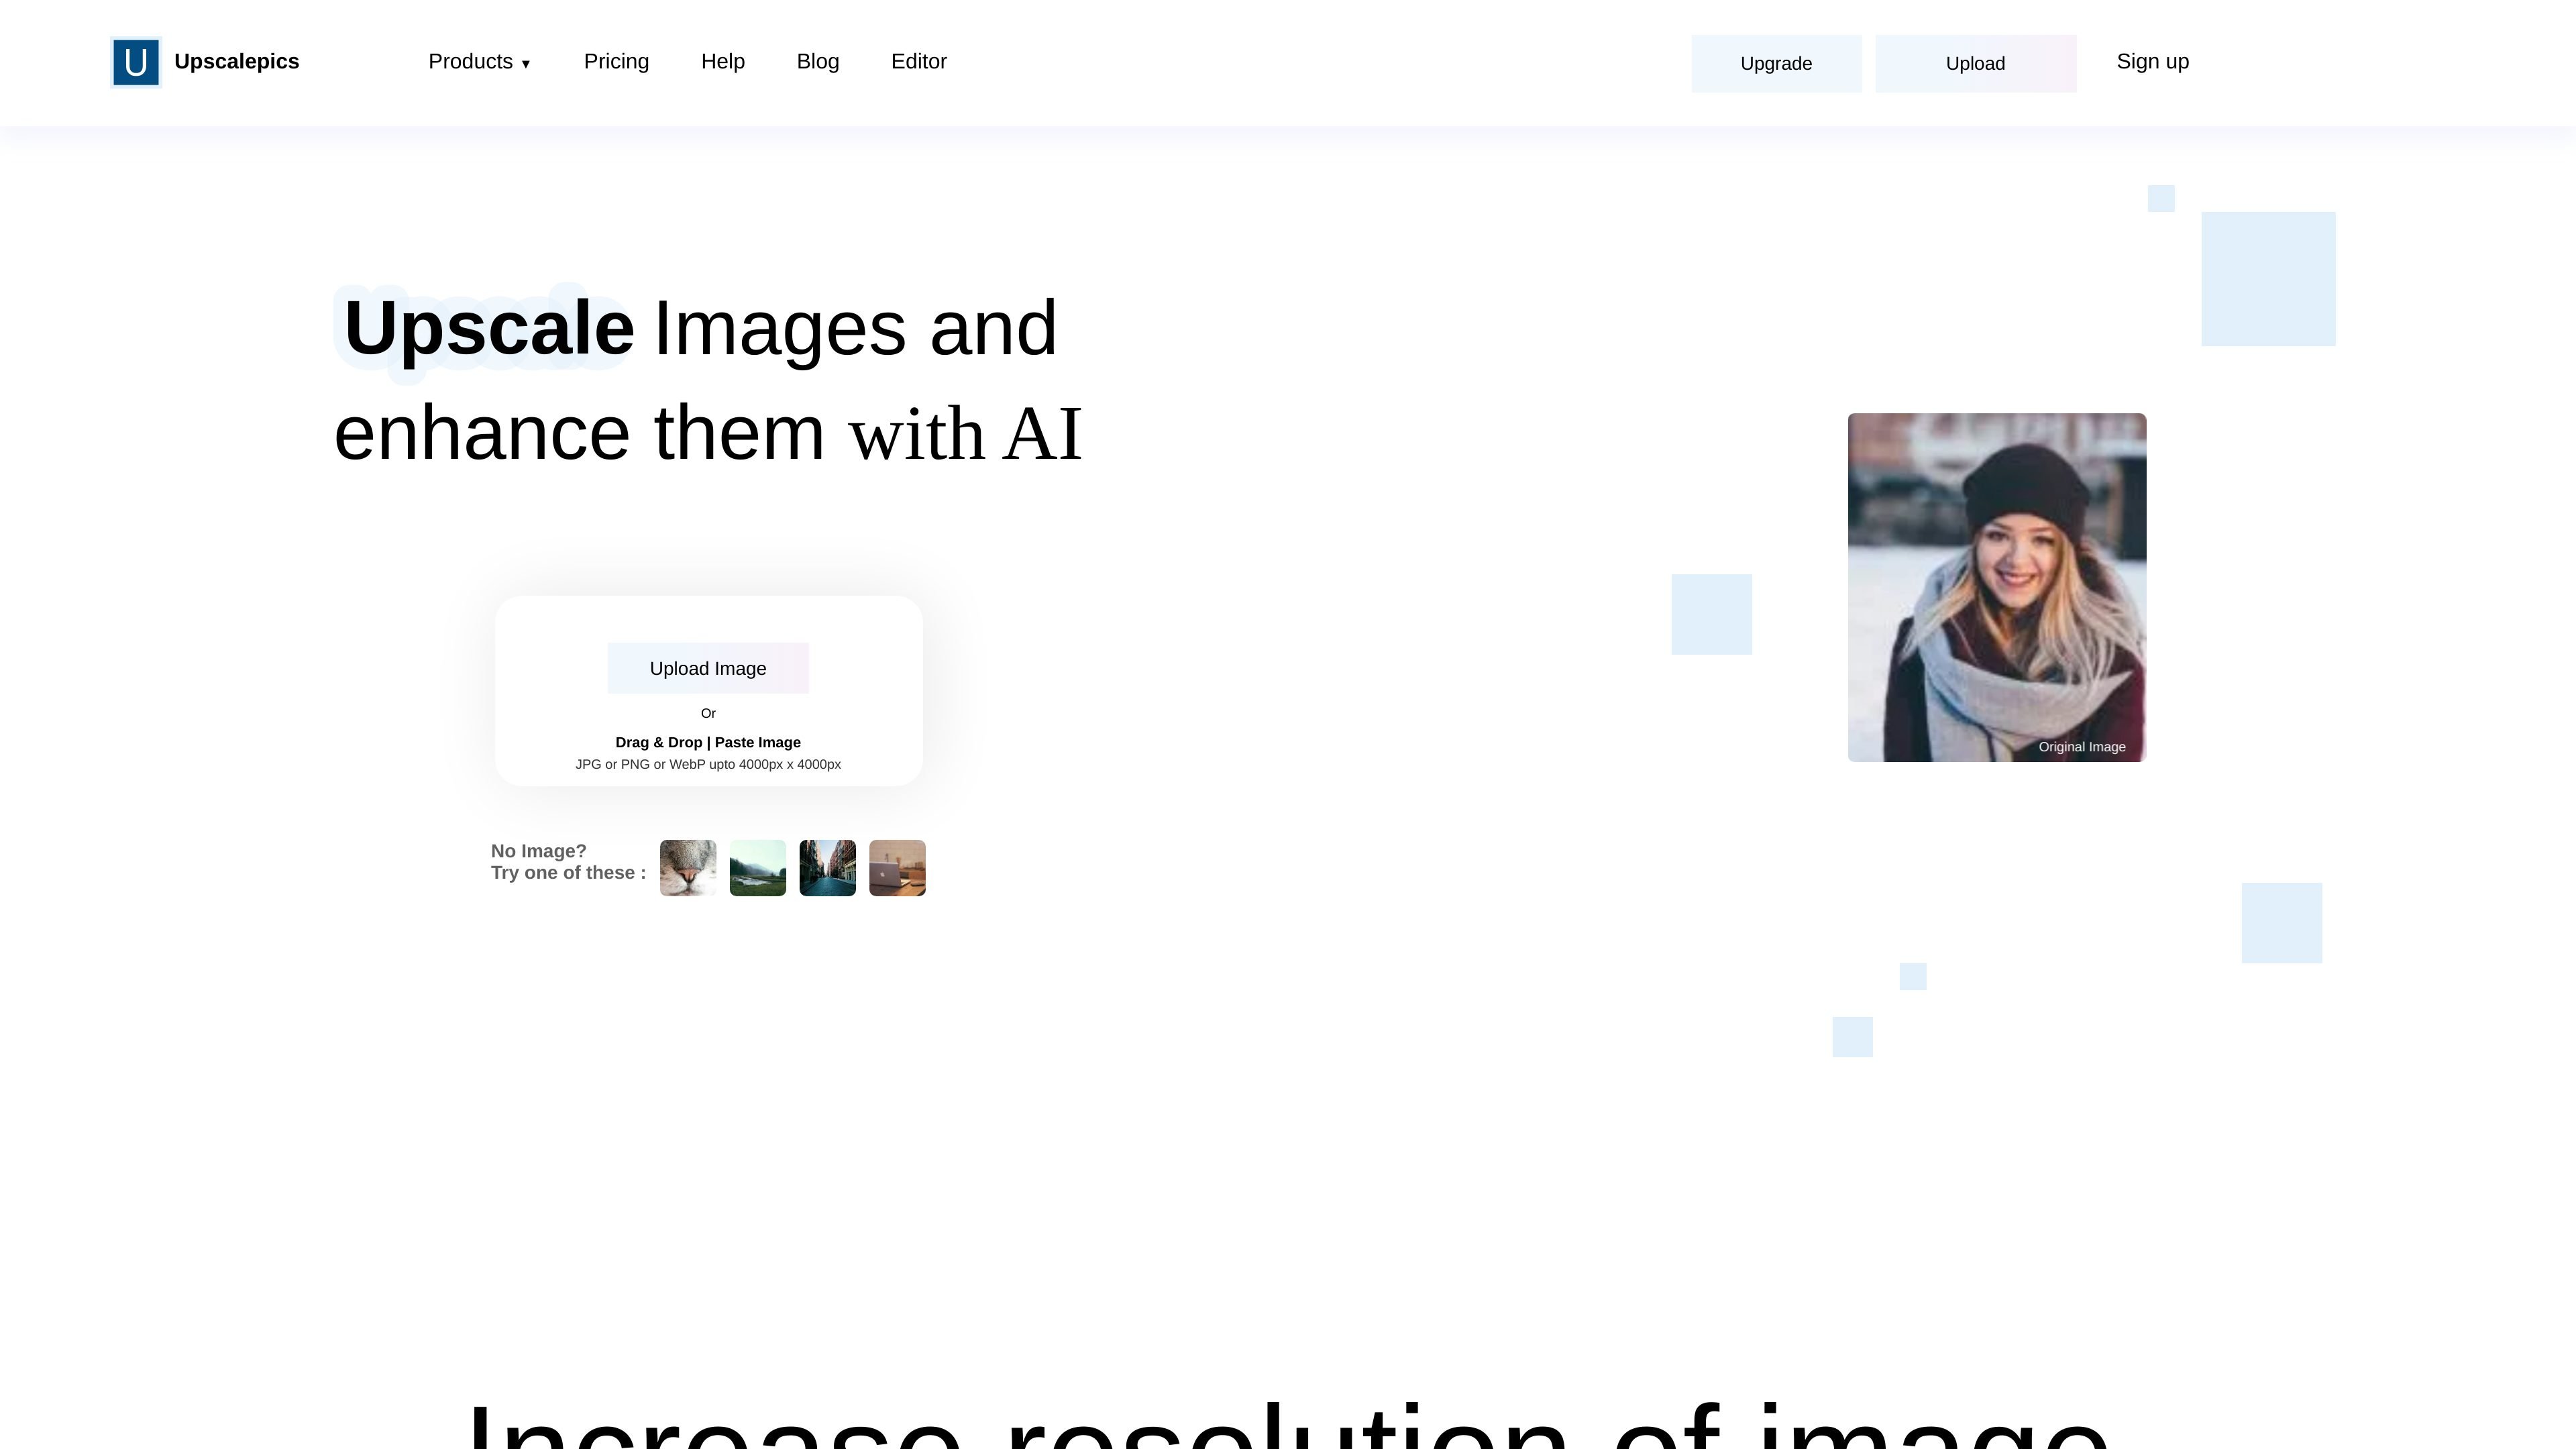Open the Editor page
2576x1449 pixels.
pos(919,62)
